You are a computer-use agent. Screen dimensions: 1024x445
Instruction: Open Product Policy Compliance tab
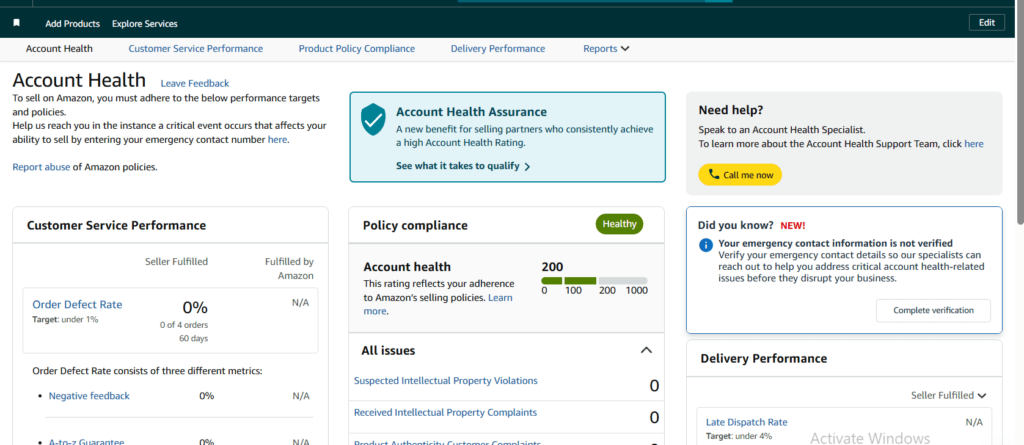[x=357, y=48]
